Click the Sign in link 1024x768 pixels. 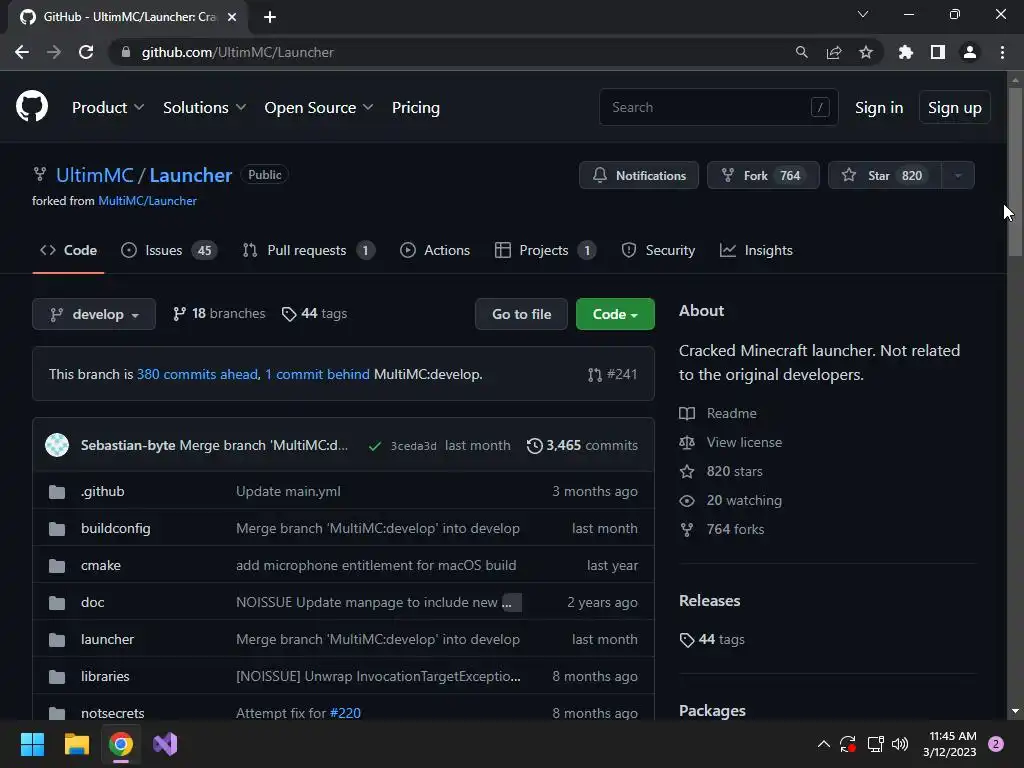(879, 107)
